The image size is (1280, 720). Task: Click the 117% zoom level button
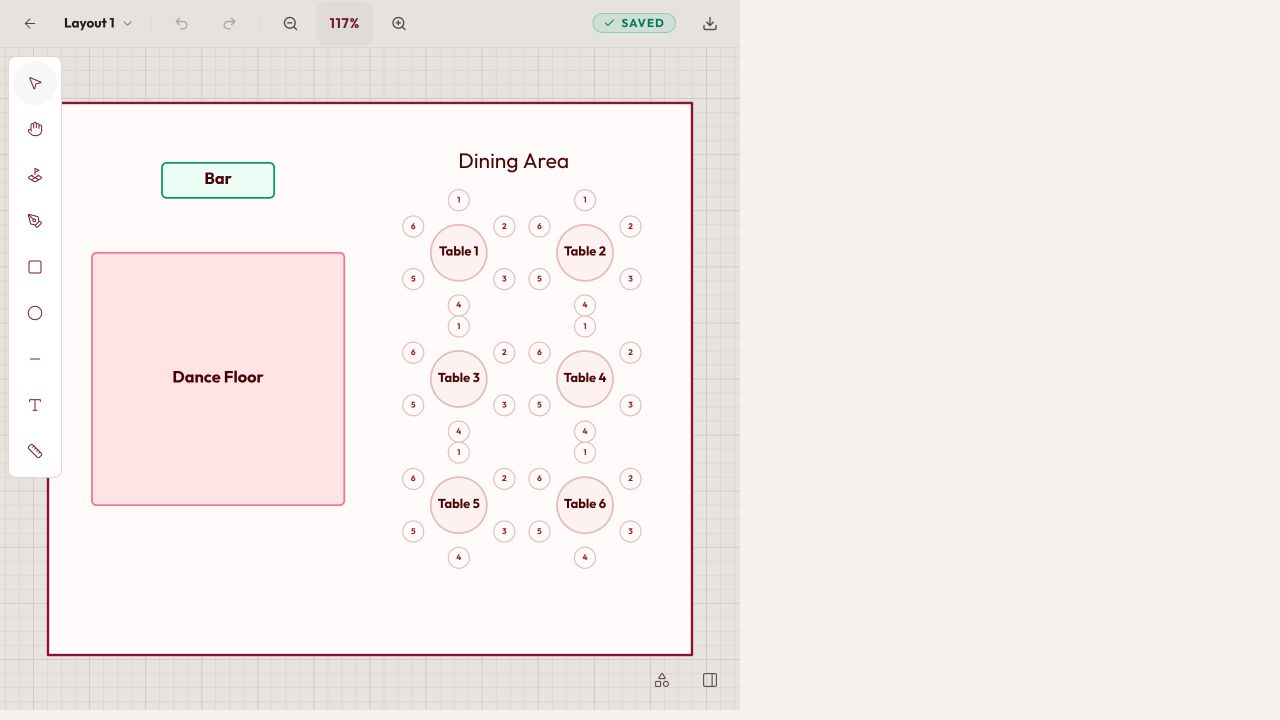(x=344, y=23)
